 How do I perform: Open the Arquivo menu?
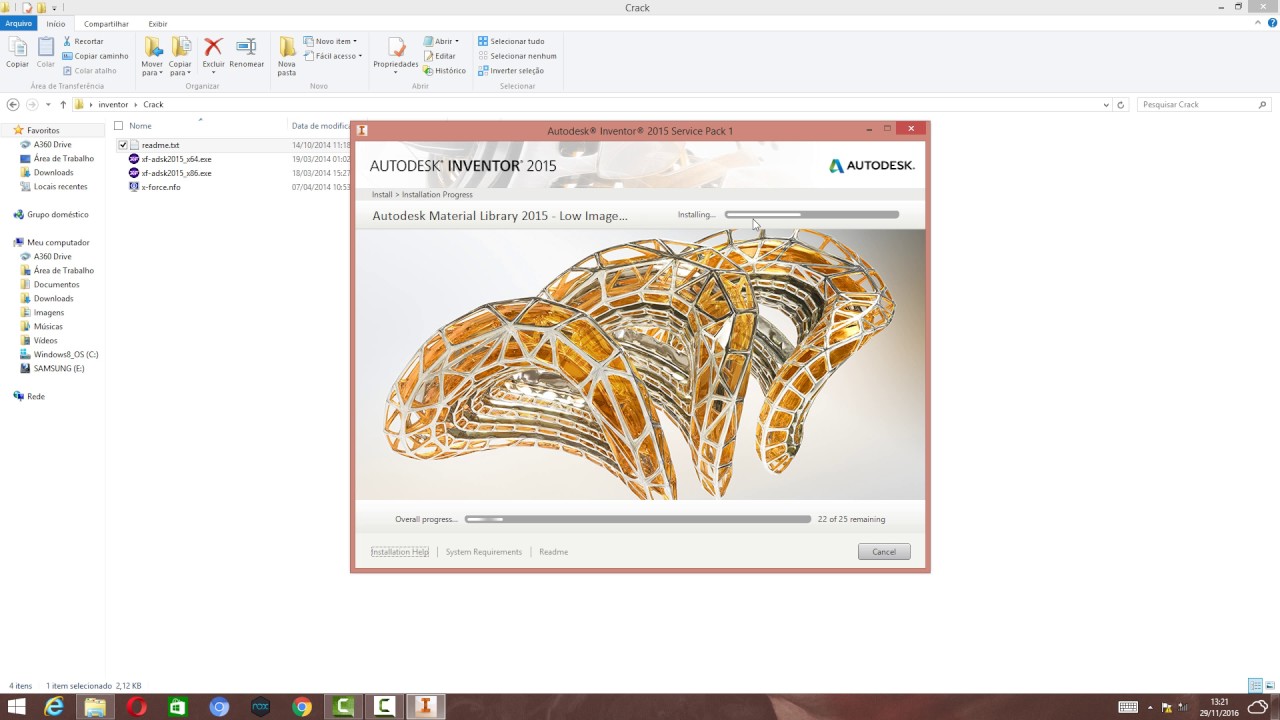(x=19, y=23)
